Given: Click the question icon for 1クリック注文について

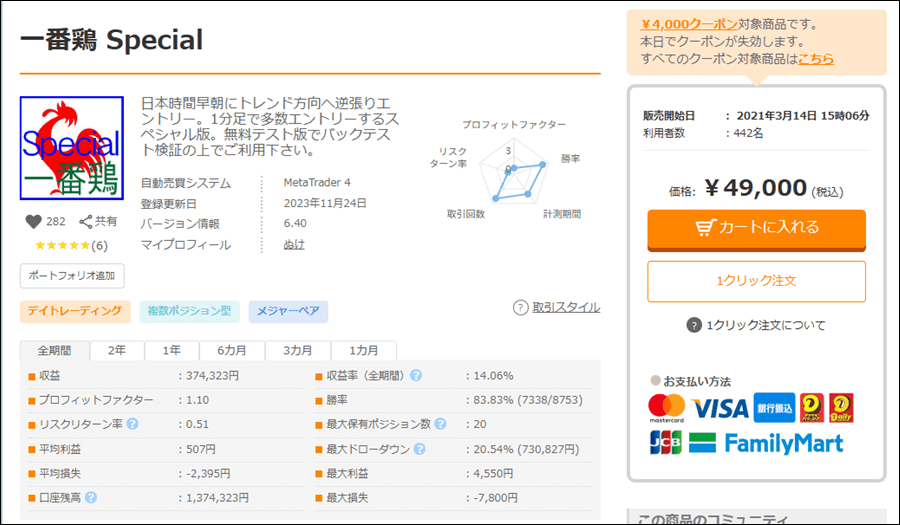Looking at the screenshot, I should [694, 325].
